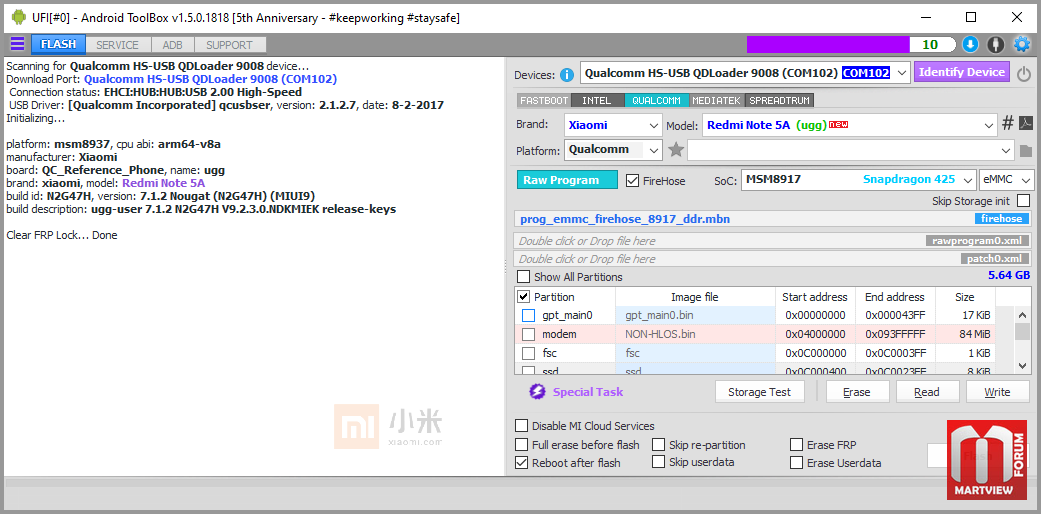The height and width of the screenshot is (514, 1041).
Task: Switch to the ADB tab
Action: (173, 44)
